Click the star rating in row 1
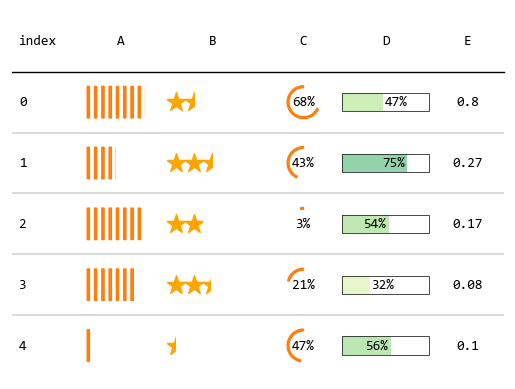The image size is (515, 389). click(x=190, y=163)
